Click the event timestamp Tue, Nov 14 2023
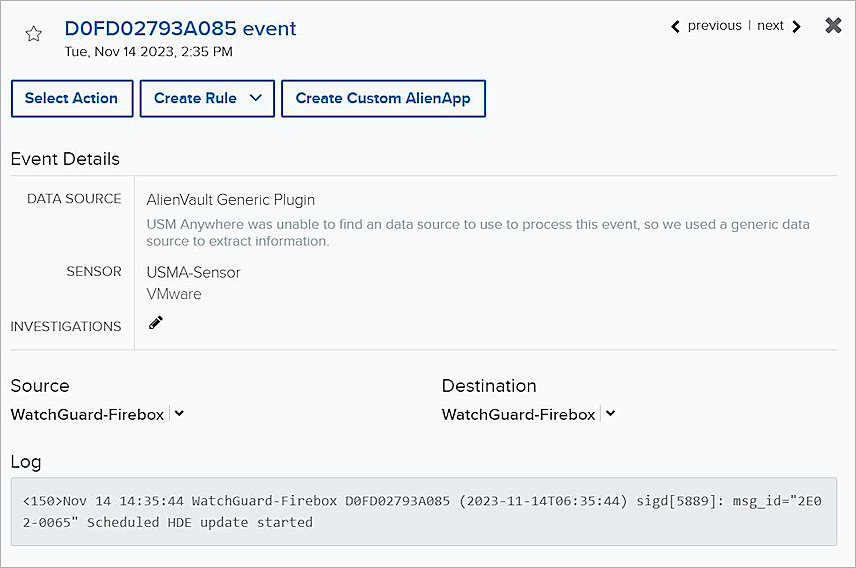Screen dimensions: 856x568 pos(148,52)
